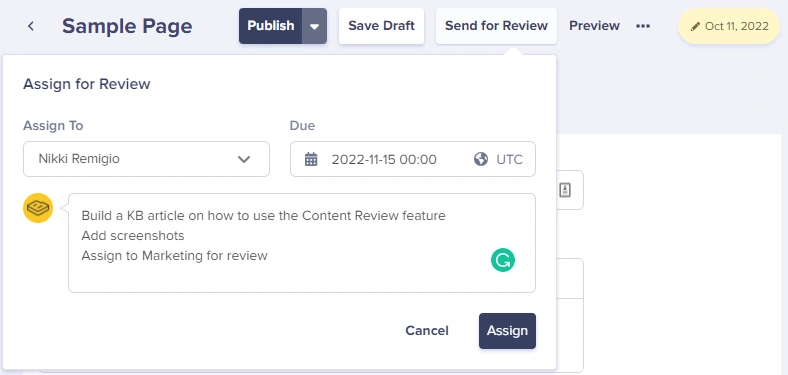Click the Publish button
788x375 pixels.
pyautogui.click(x=271, y=26)
